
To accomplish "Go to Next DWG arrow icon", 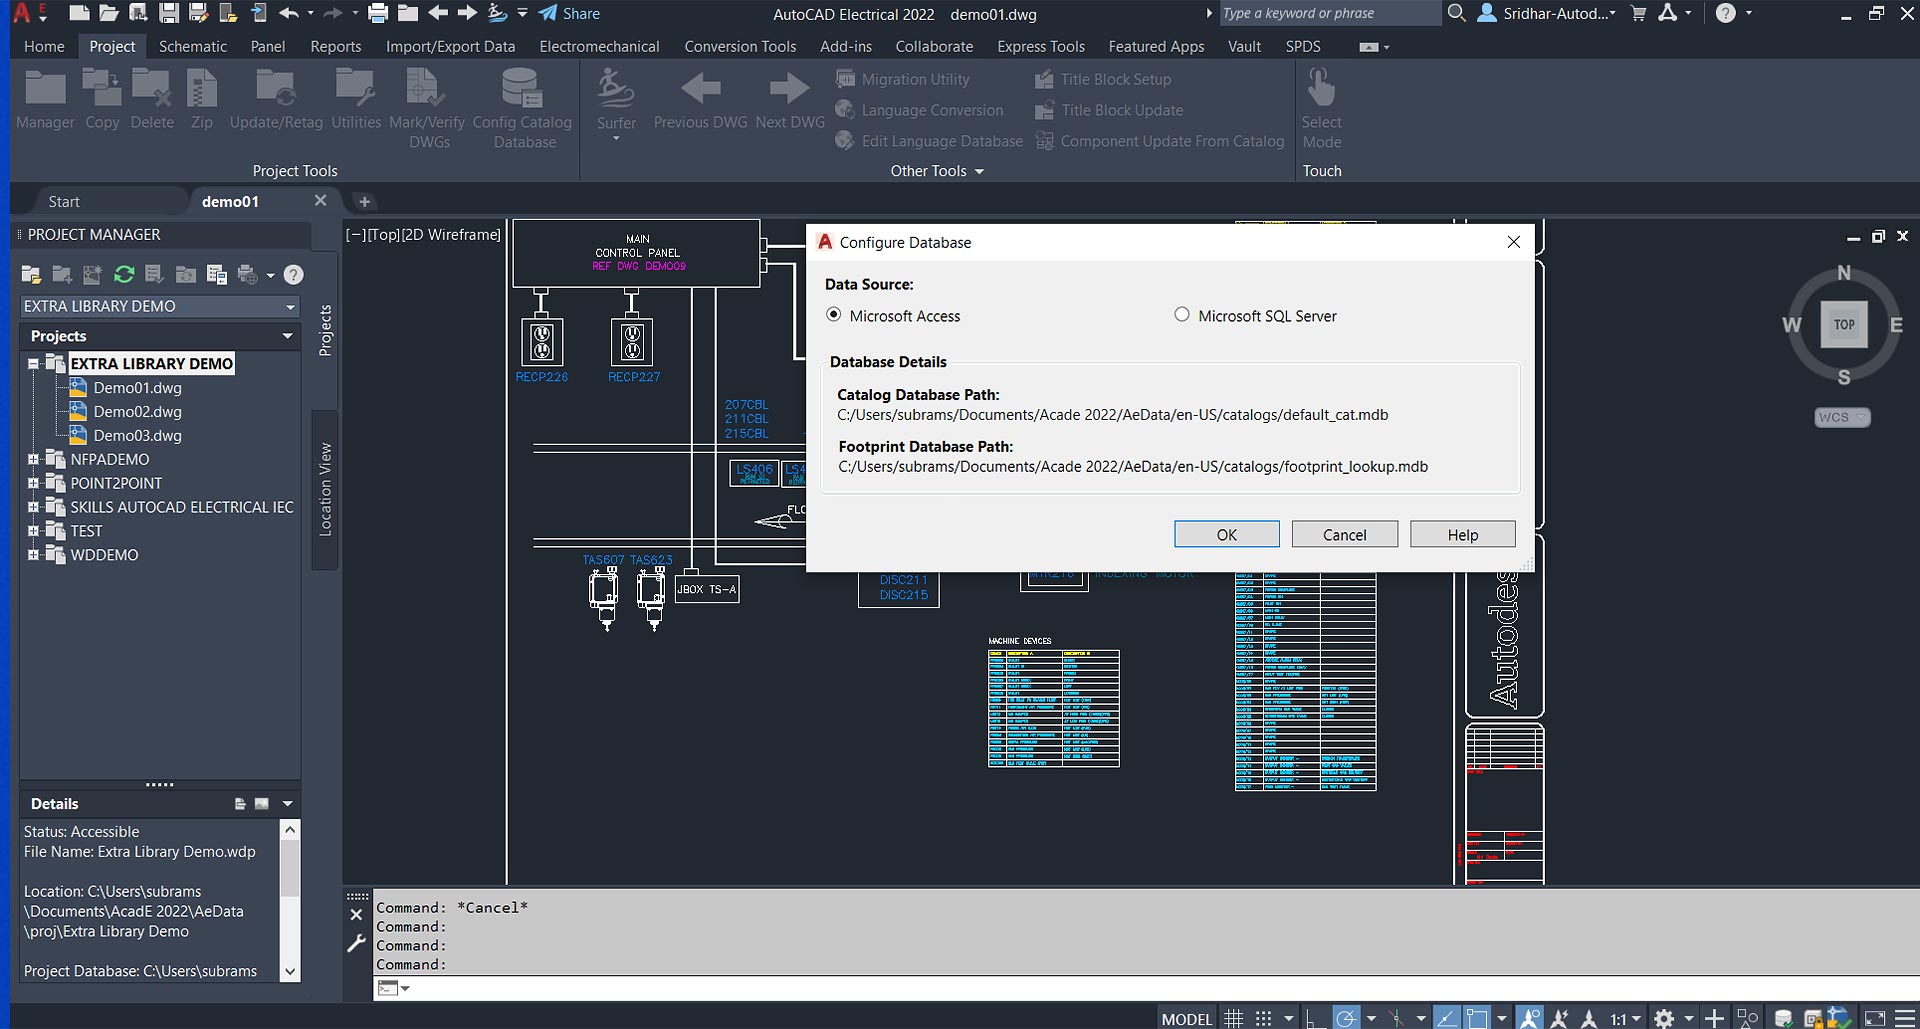I will coord(789,90).
